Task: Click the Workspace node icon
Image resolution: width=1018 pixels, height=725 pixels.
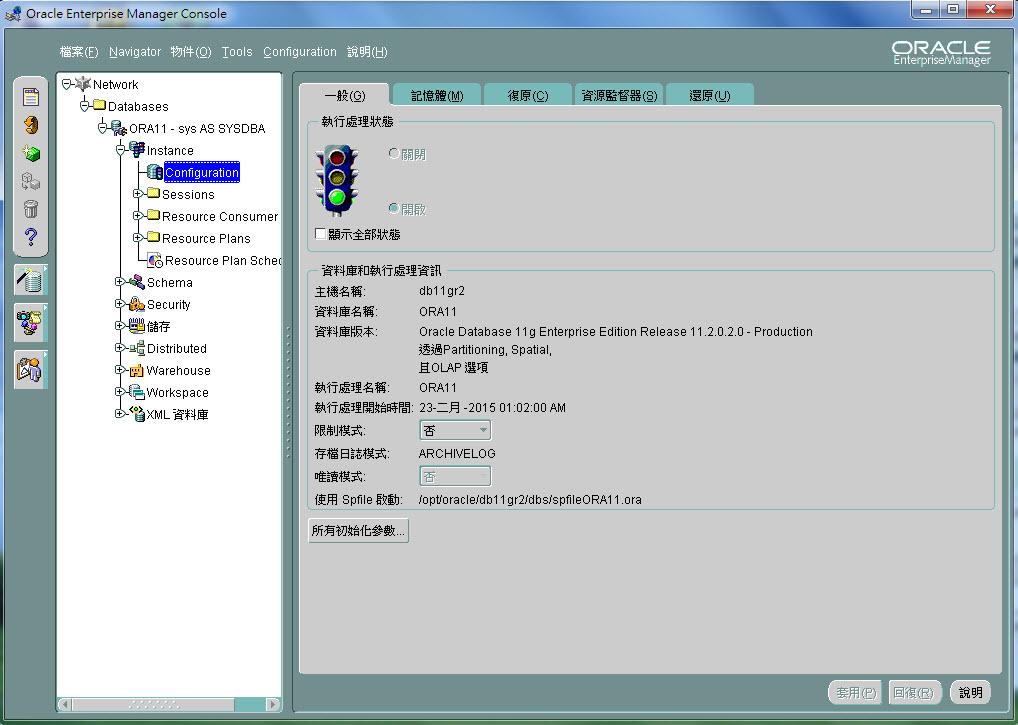Action: pos(136,392)
